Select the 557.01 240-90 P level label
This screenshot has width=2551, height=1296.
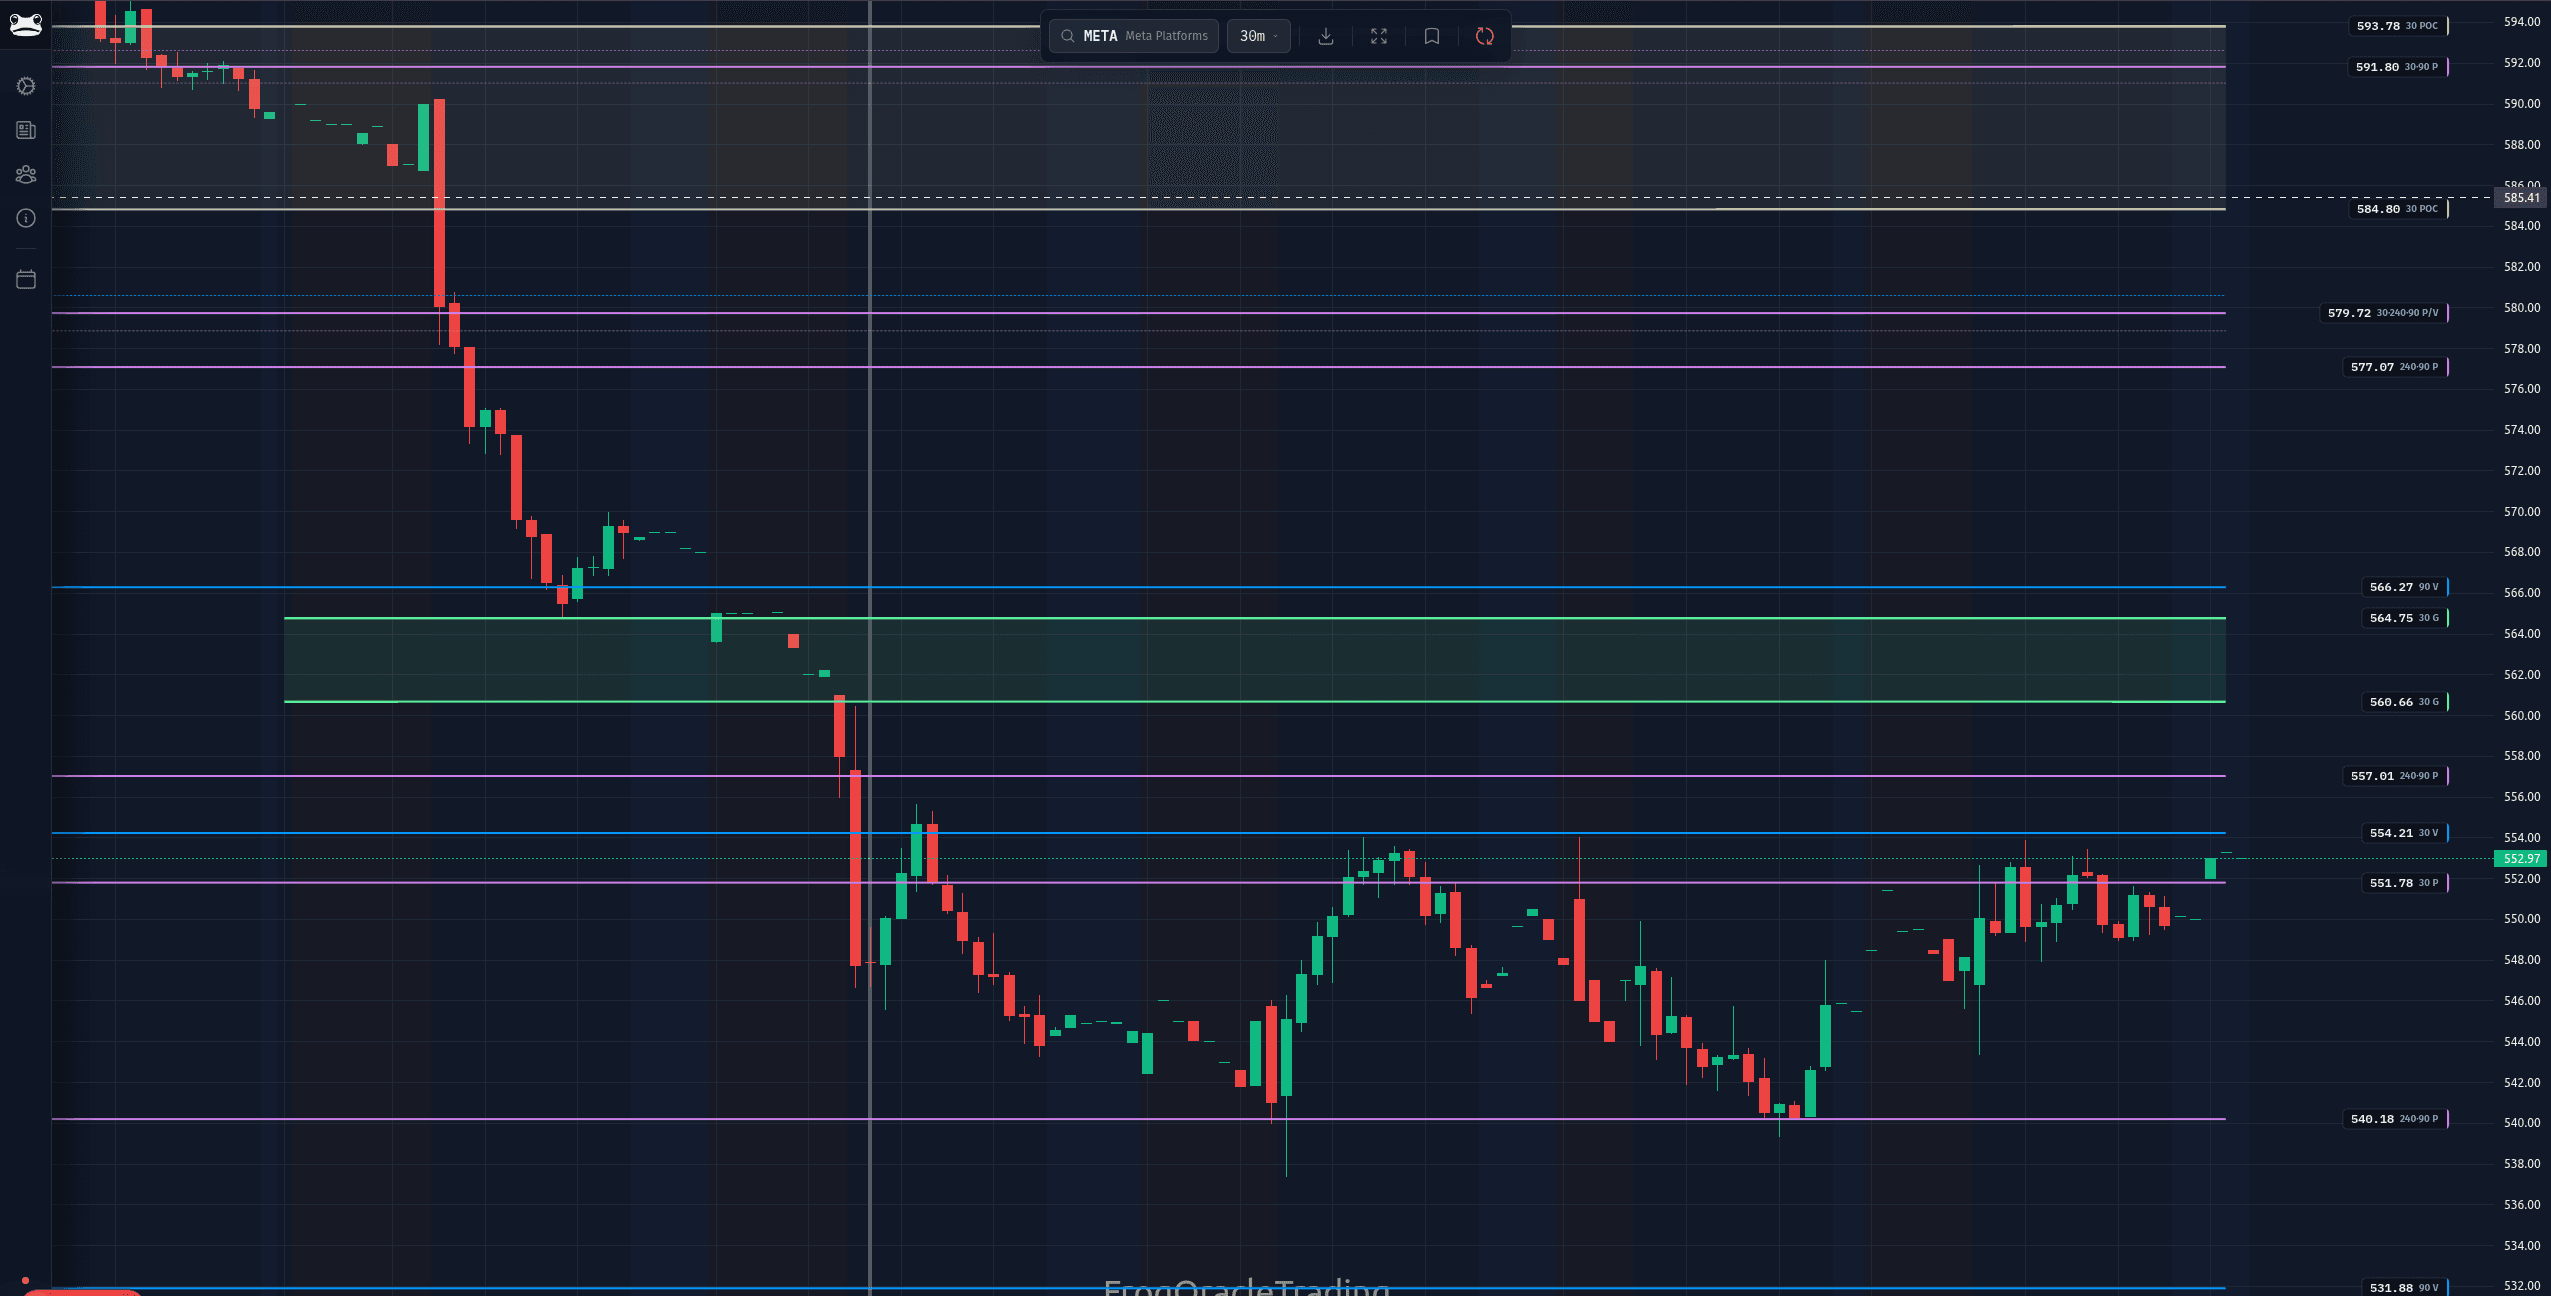[x=2395, y=776]
